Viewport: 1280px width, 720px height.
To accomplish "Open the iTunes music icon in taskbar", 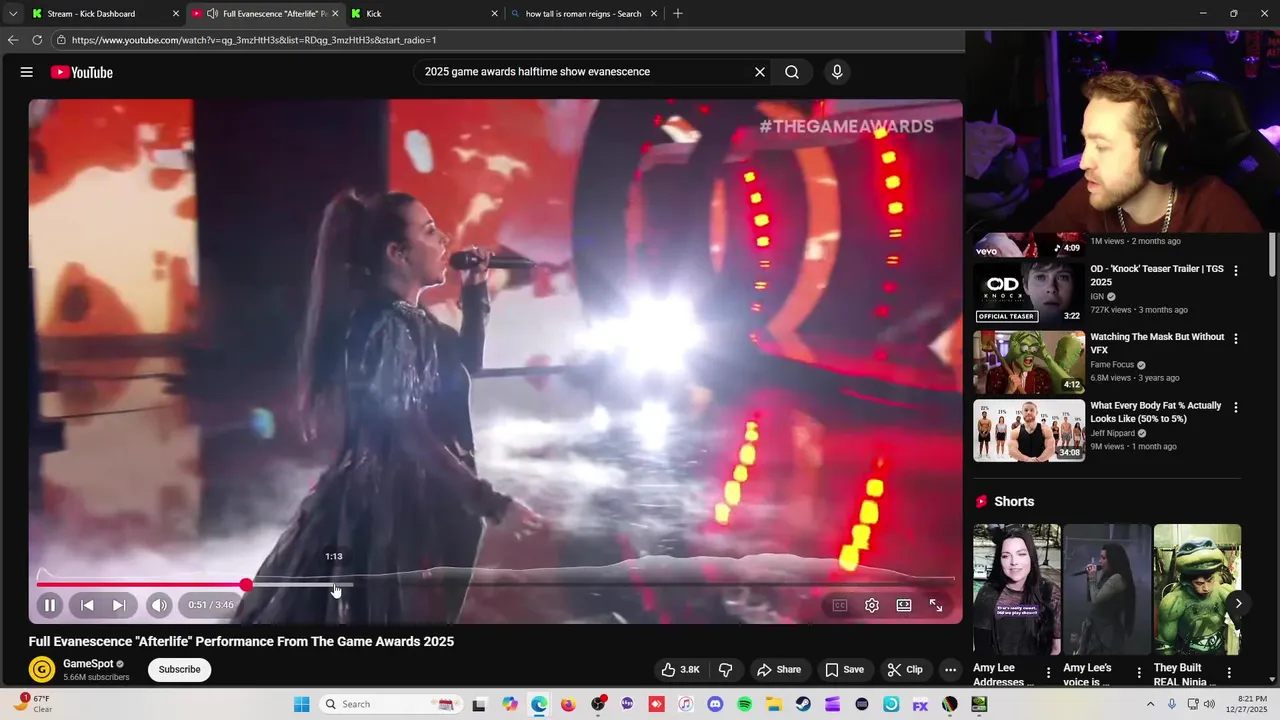I will [x=685, y=704].
